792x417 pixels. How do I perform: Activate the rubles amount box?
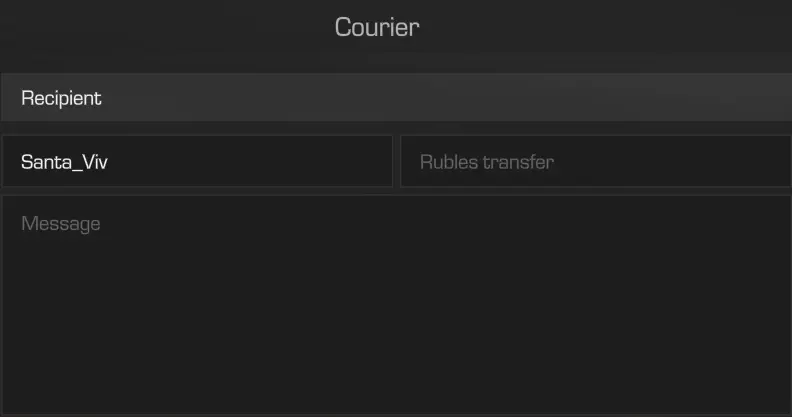[x=596, y=162]
